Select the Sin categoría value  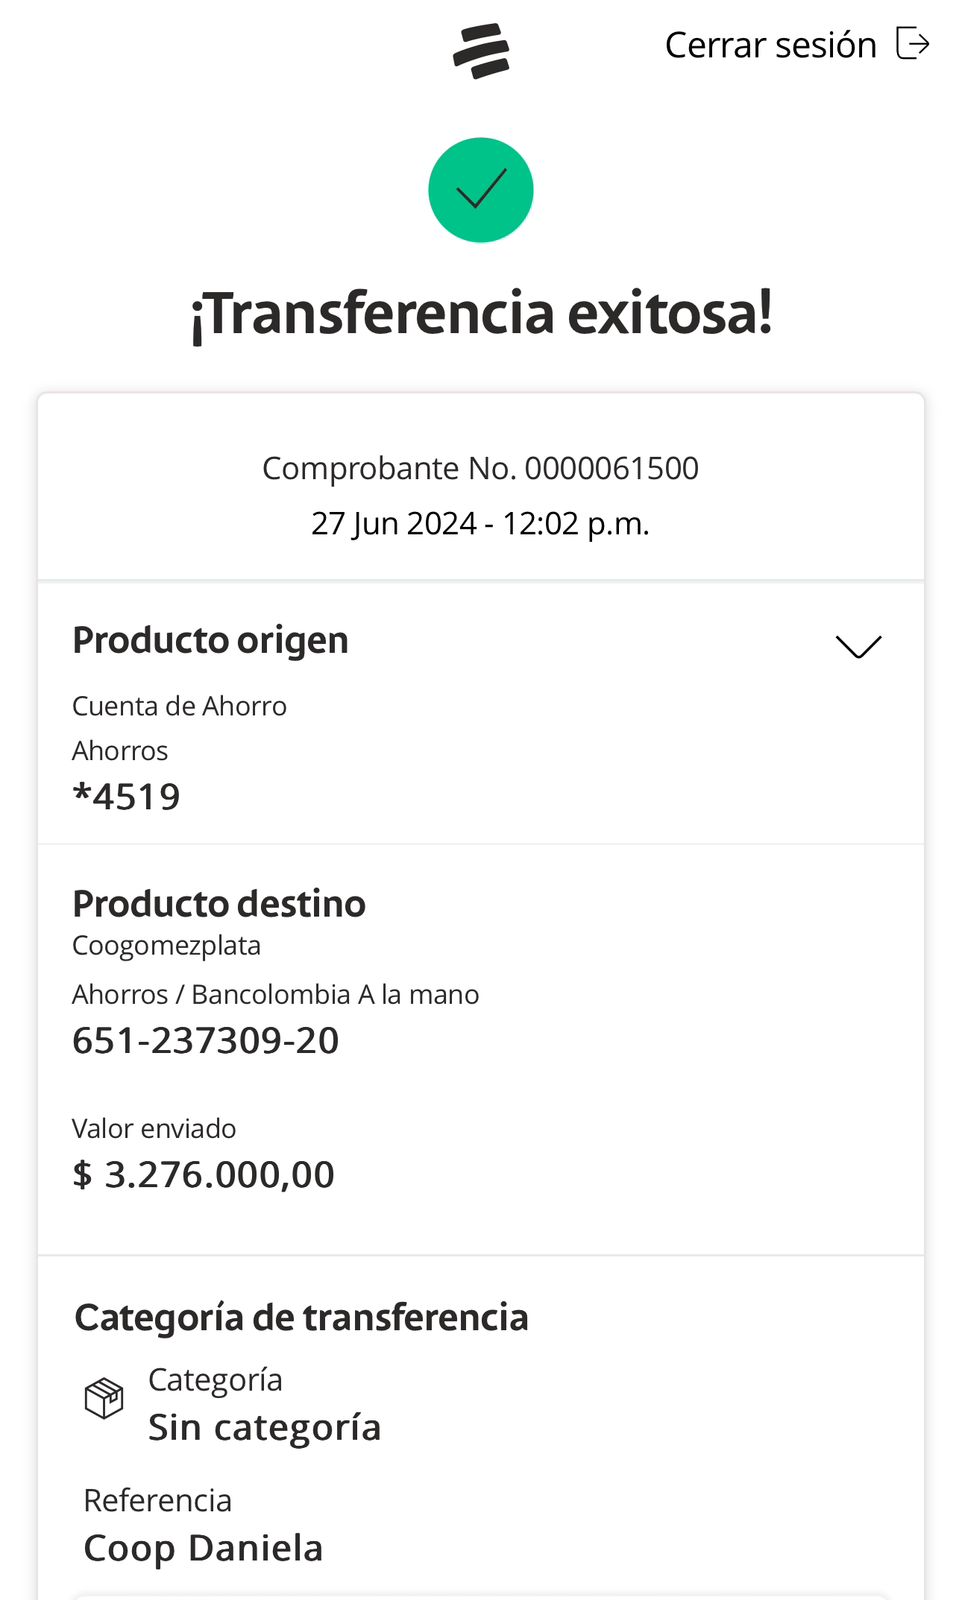264,1427
